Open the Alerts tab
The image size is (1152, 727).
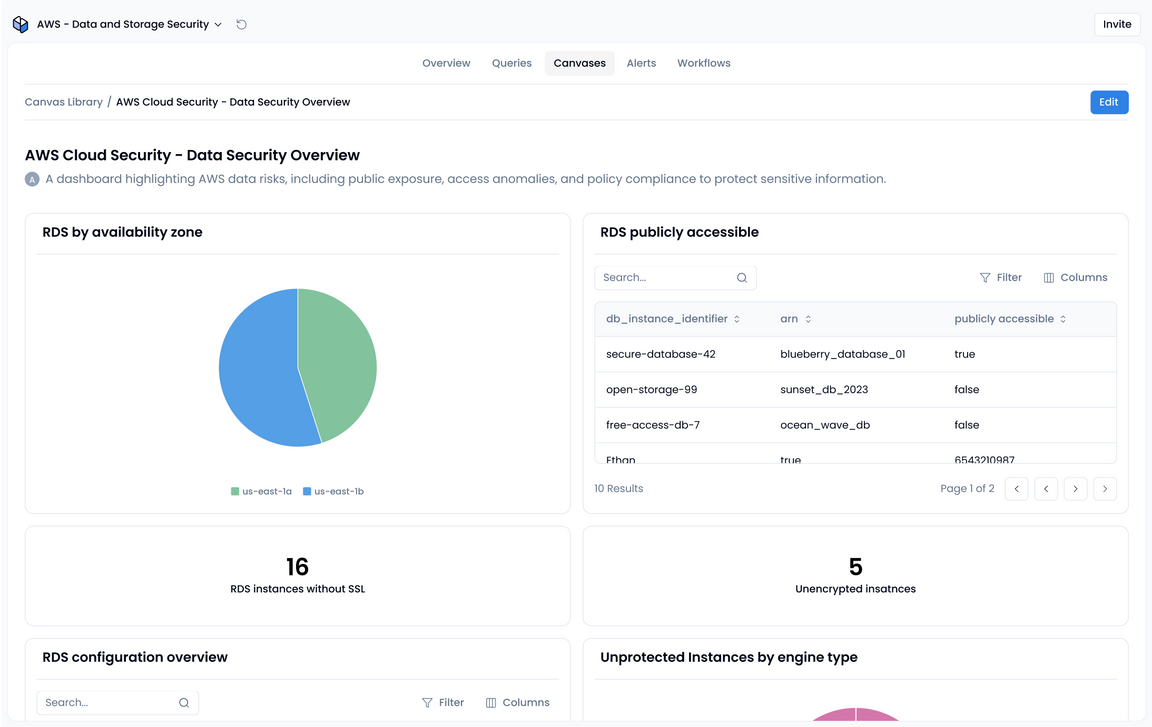coord(641,63)
